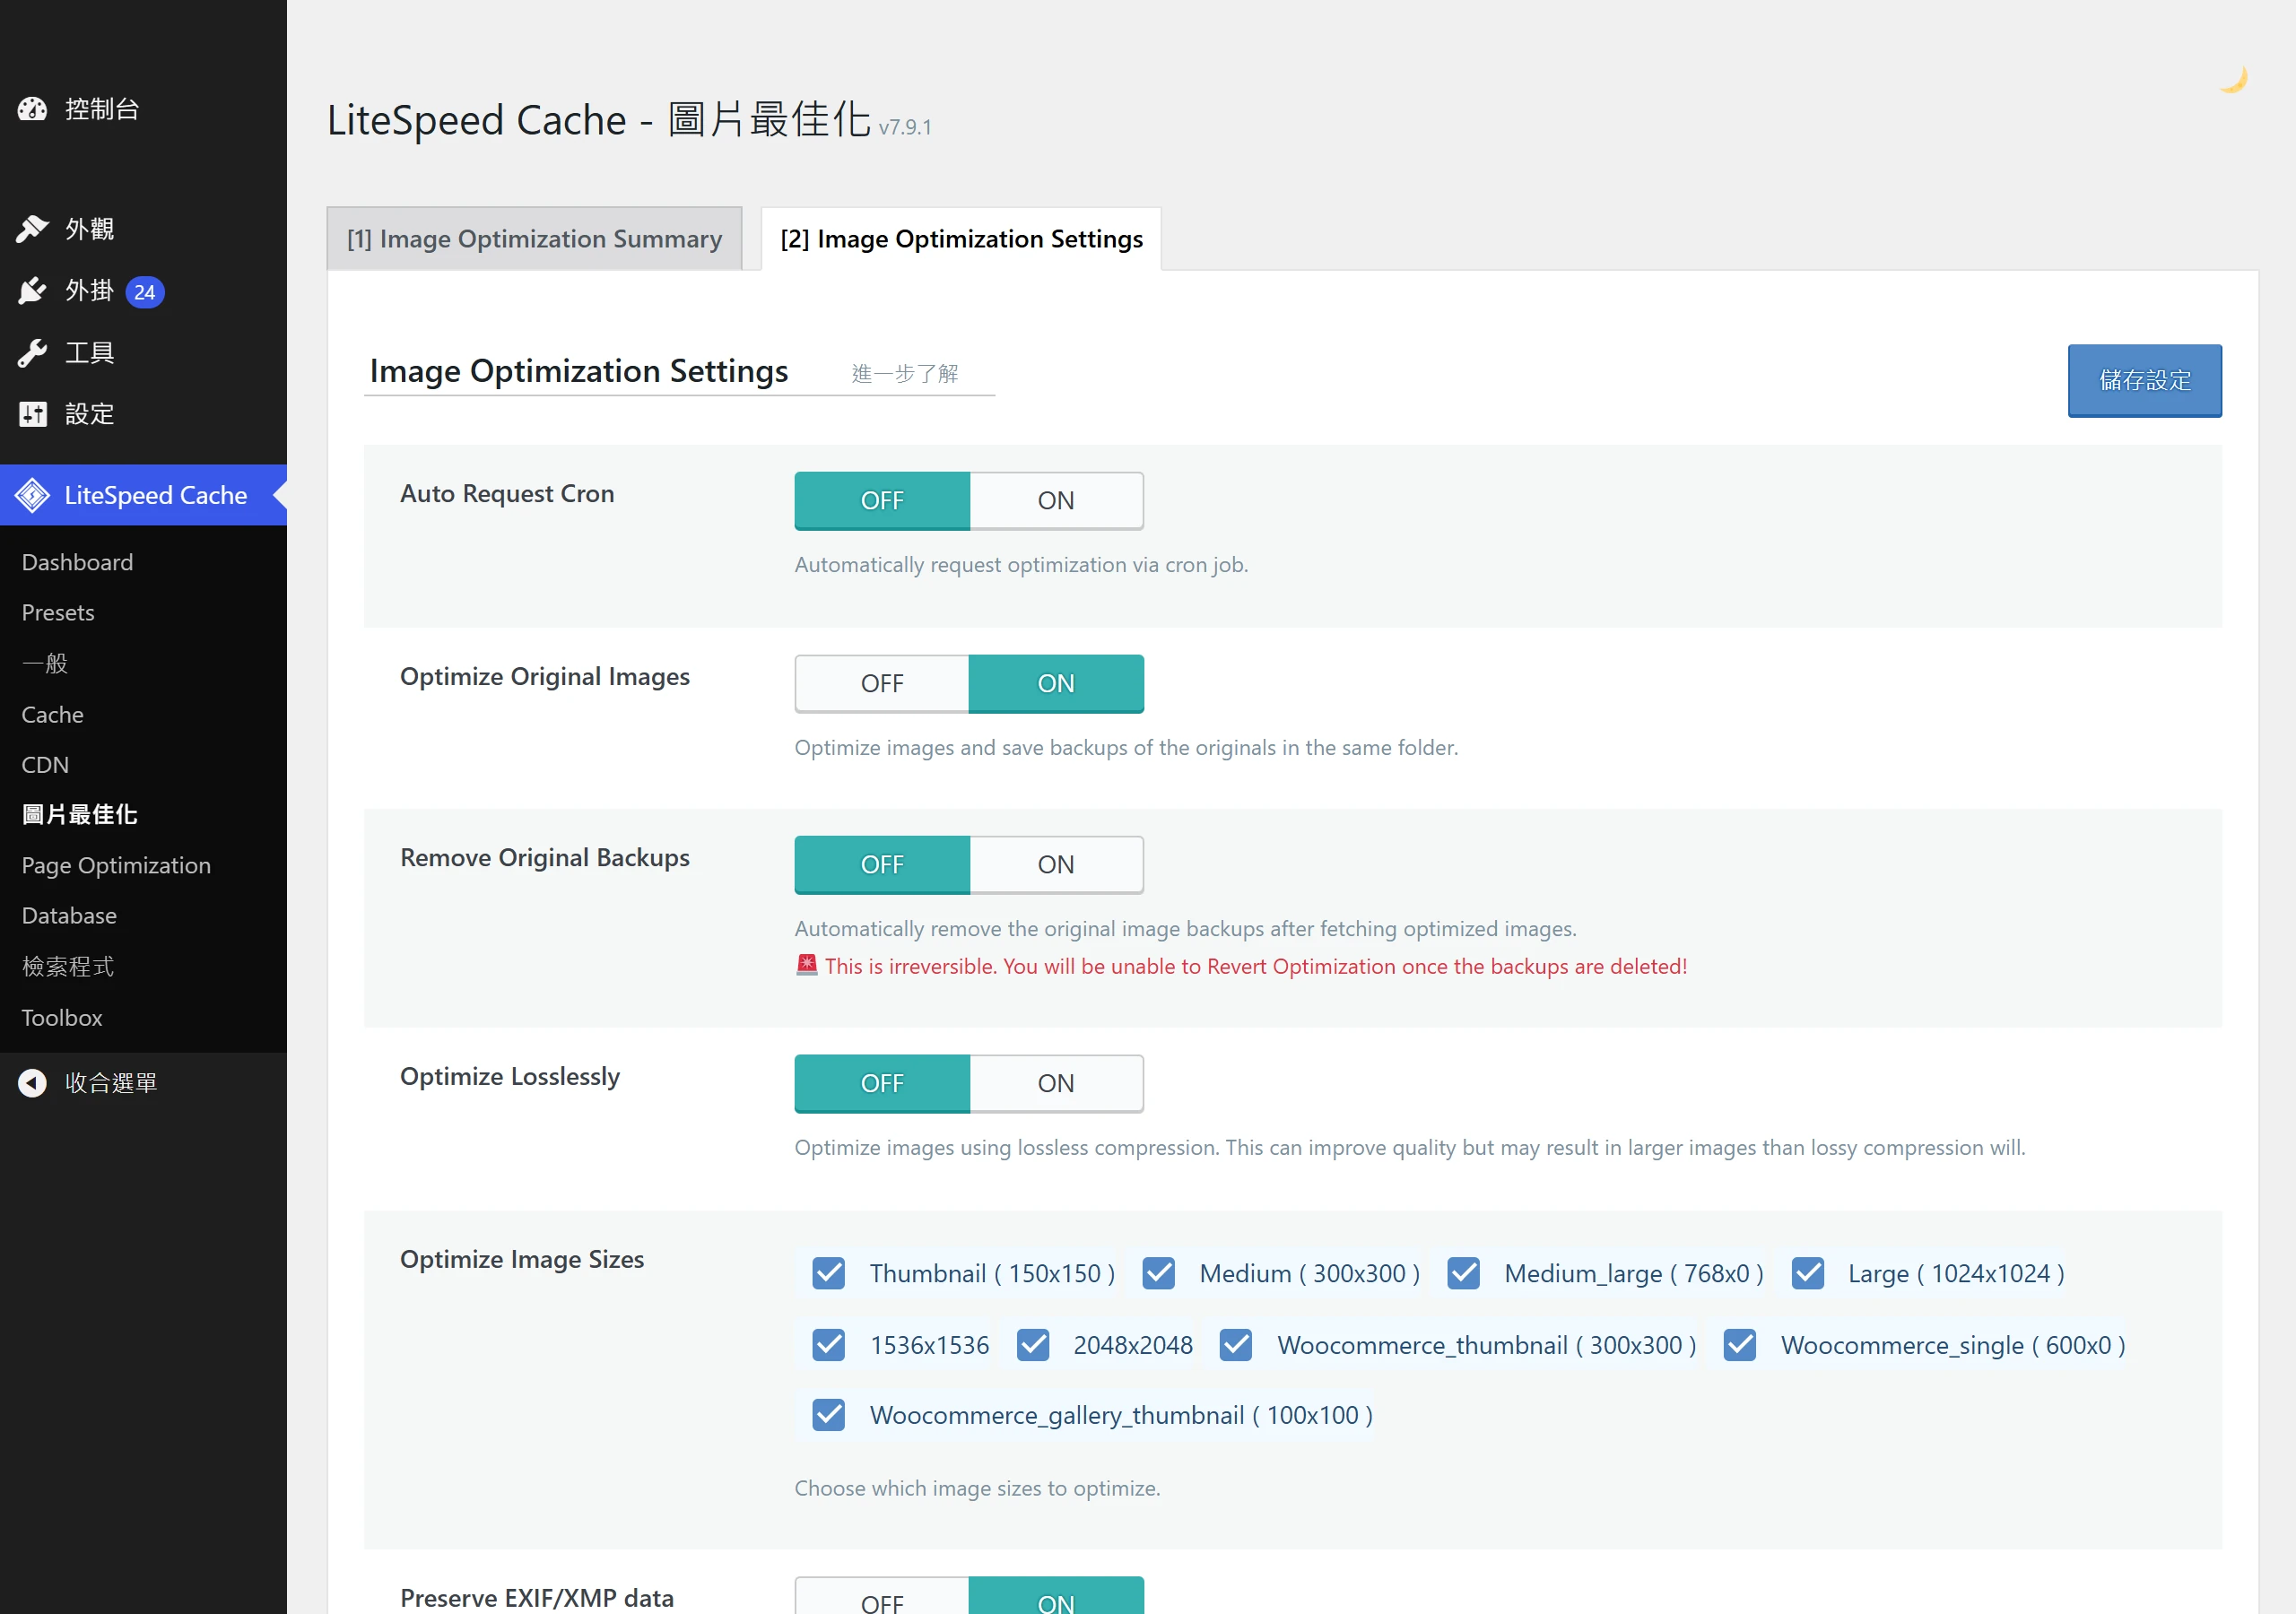This screenshot has width=2296, height=1614.
Task: Click the v7.9.1 version text
Action: [x=905, y=127]
